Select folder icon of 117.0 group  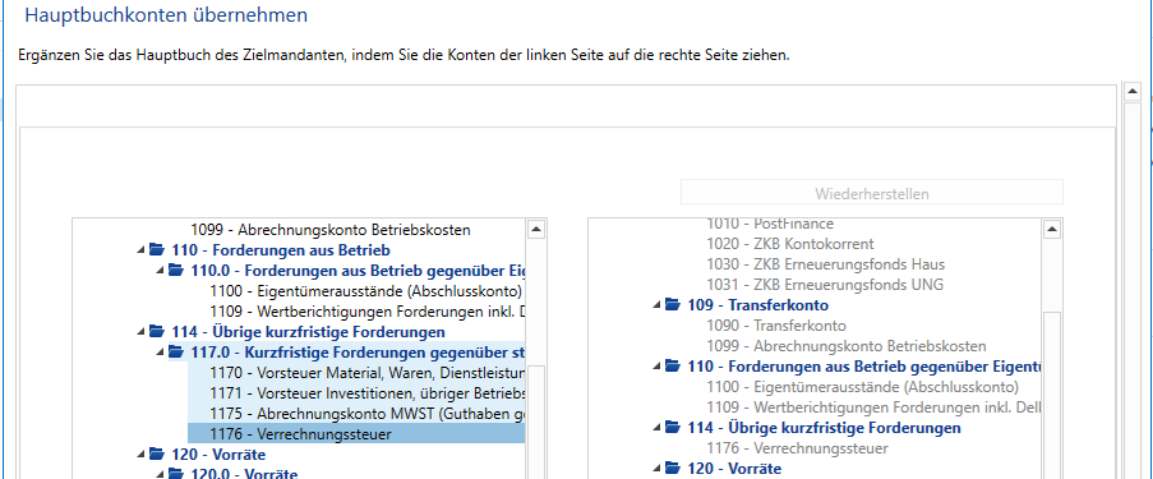176,352
